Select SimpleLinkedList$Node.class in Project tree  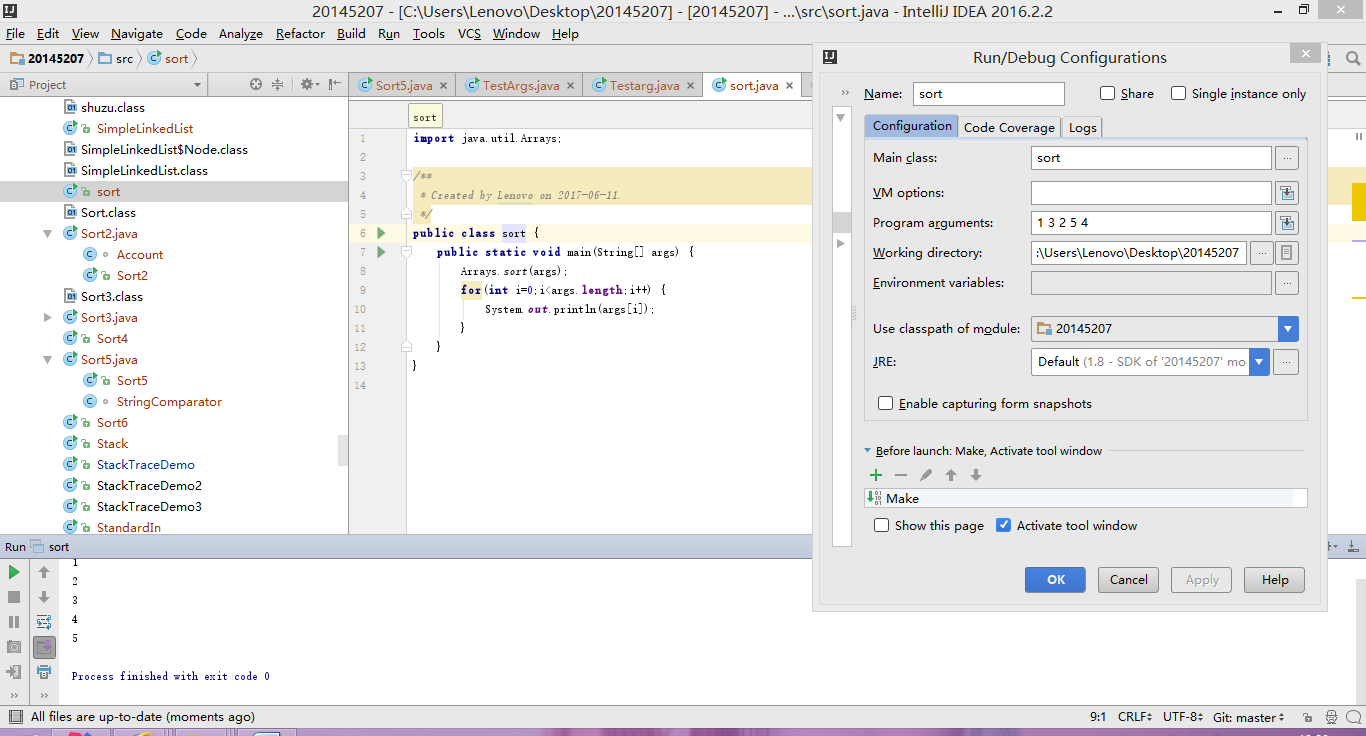[164, 150]
